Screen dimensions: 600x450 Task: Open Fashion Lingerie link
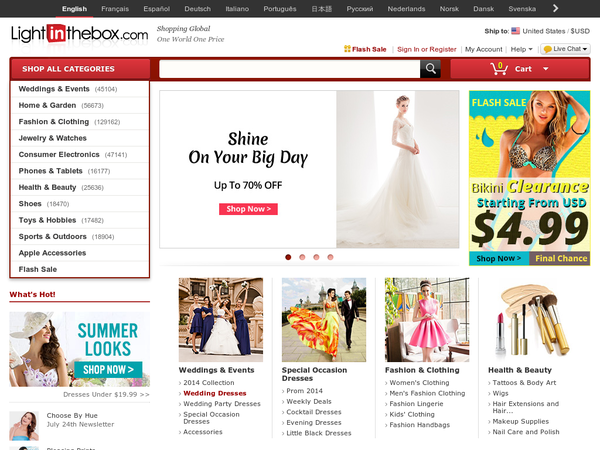click(x=416, y=404)
